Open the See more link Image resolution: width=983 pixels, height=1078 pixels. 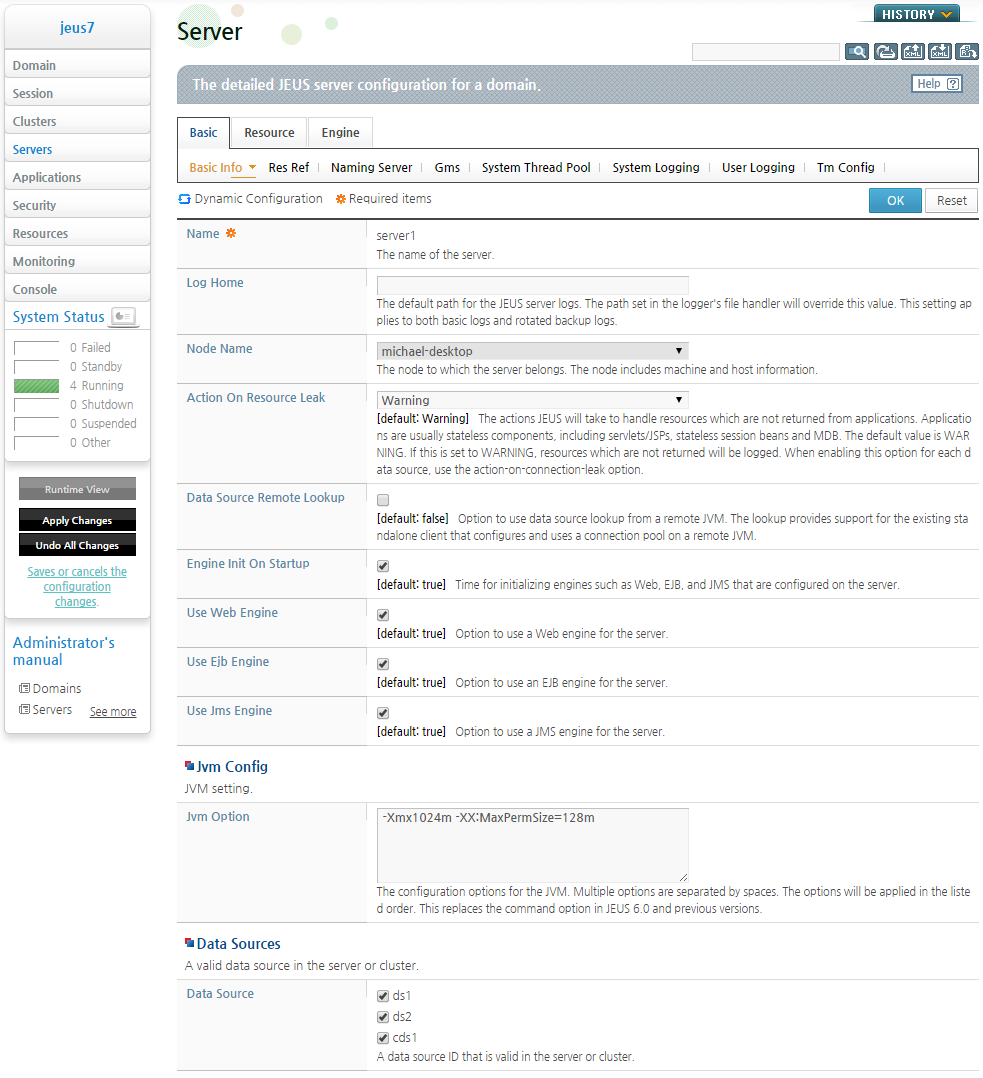[x=113, y=712]
